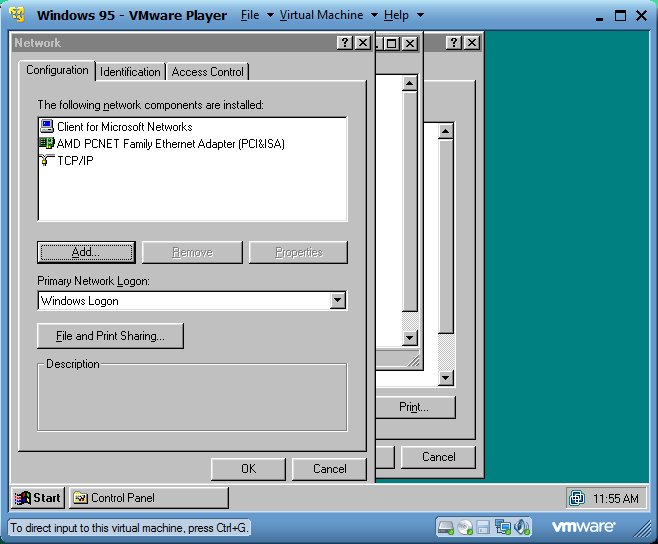The height and width of the screenshot is (544, 658).
Task: Click scroll down arrow in middle window
Action: tap(409, 337)
